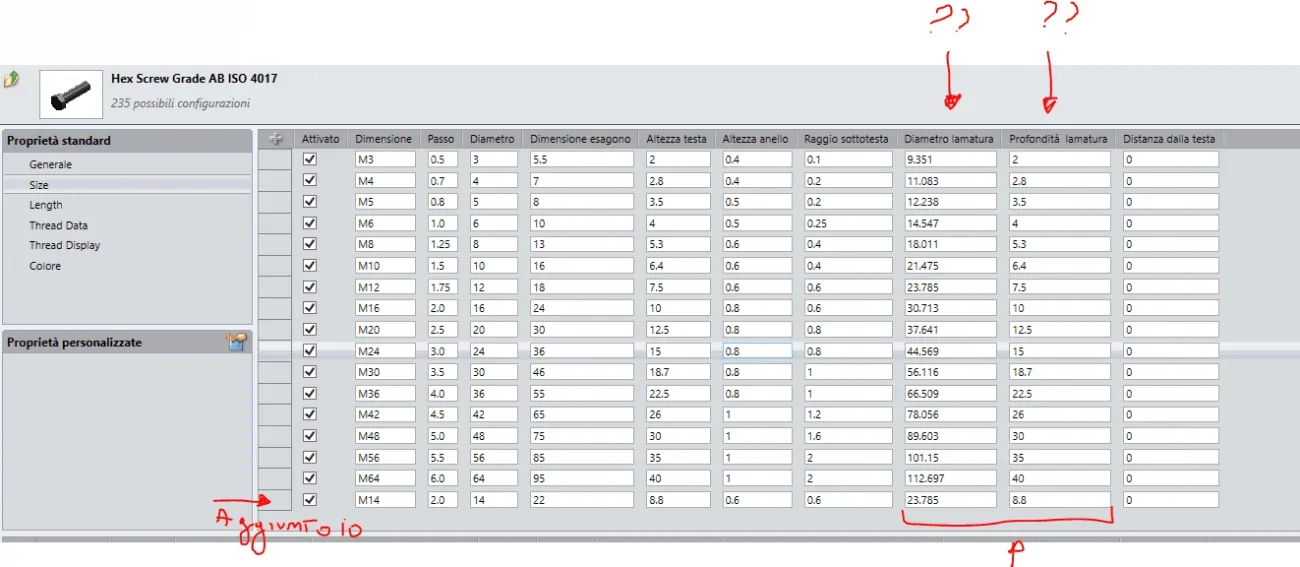Screen dimensions: 1300x567
Task: Click the custom properties edit icon
Action: click(236, 342)
